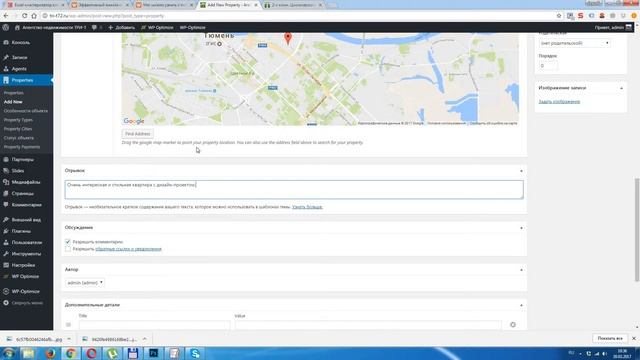Open обратные ссылки и уведомления link
Screen dimensions: 640x360
[x=129, y=249]
